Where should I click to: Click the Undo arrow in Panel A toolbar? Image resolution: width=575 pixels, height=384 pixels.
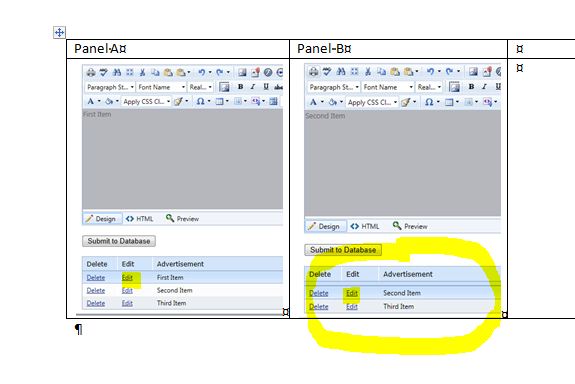click(202, 72)
